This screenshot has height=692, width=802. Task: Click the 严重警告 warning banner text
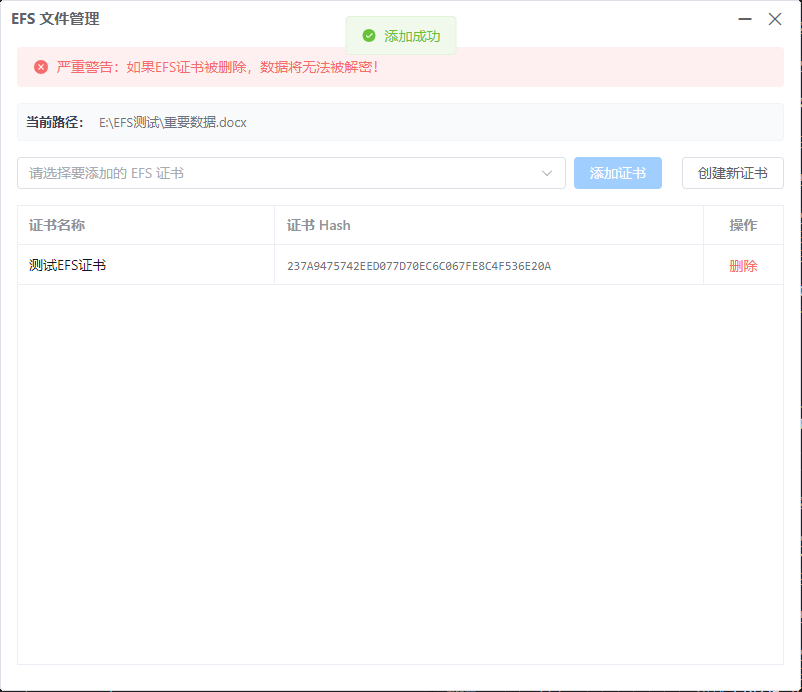[x=218, y=67]
